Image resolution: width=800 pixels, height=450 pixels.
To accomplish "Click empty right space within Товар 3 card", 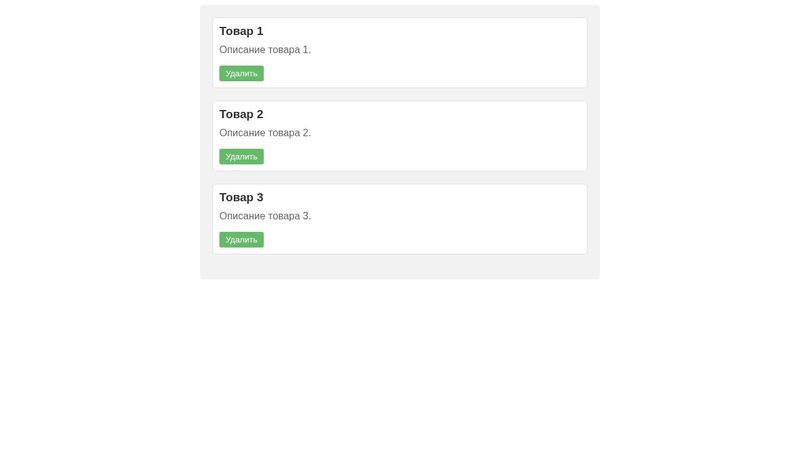I will tap(480, 218).
